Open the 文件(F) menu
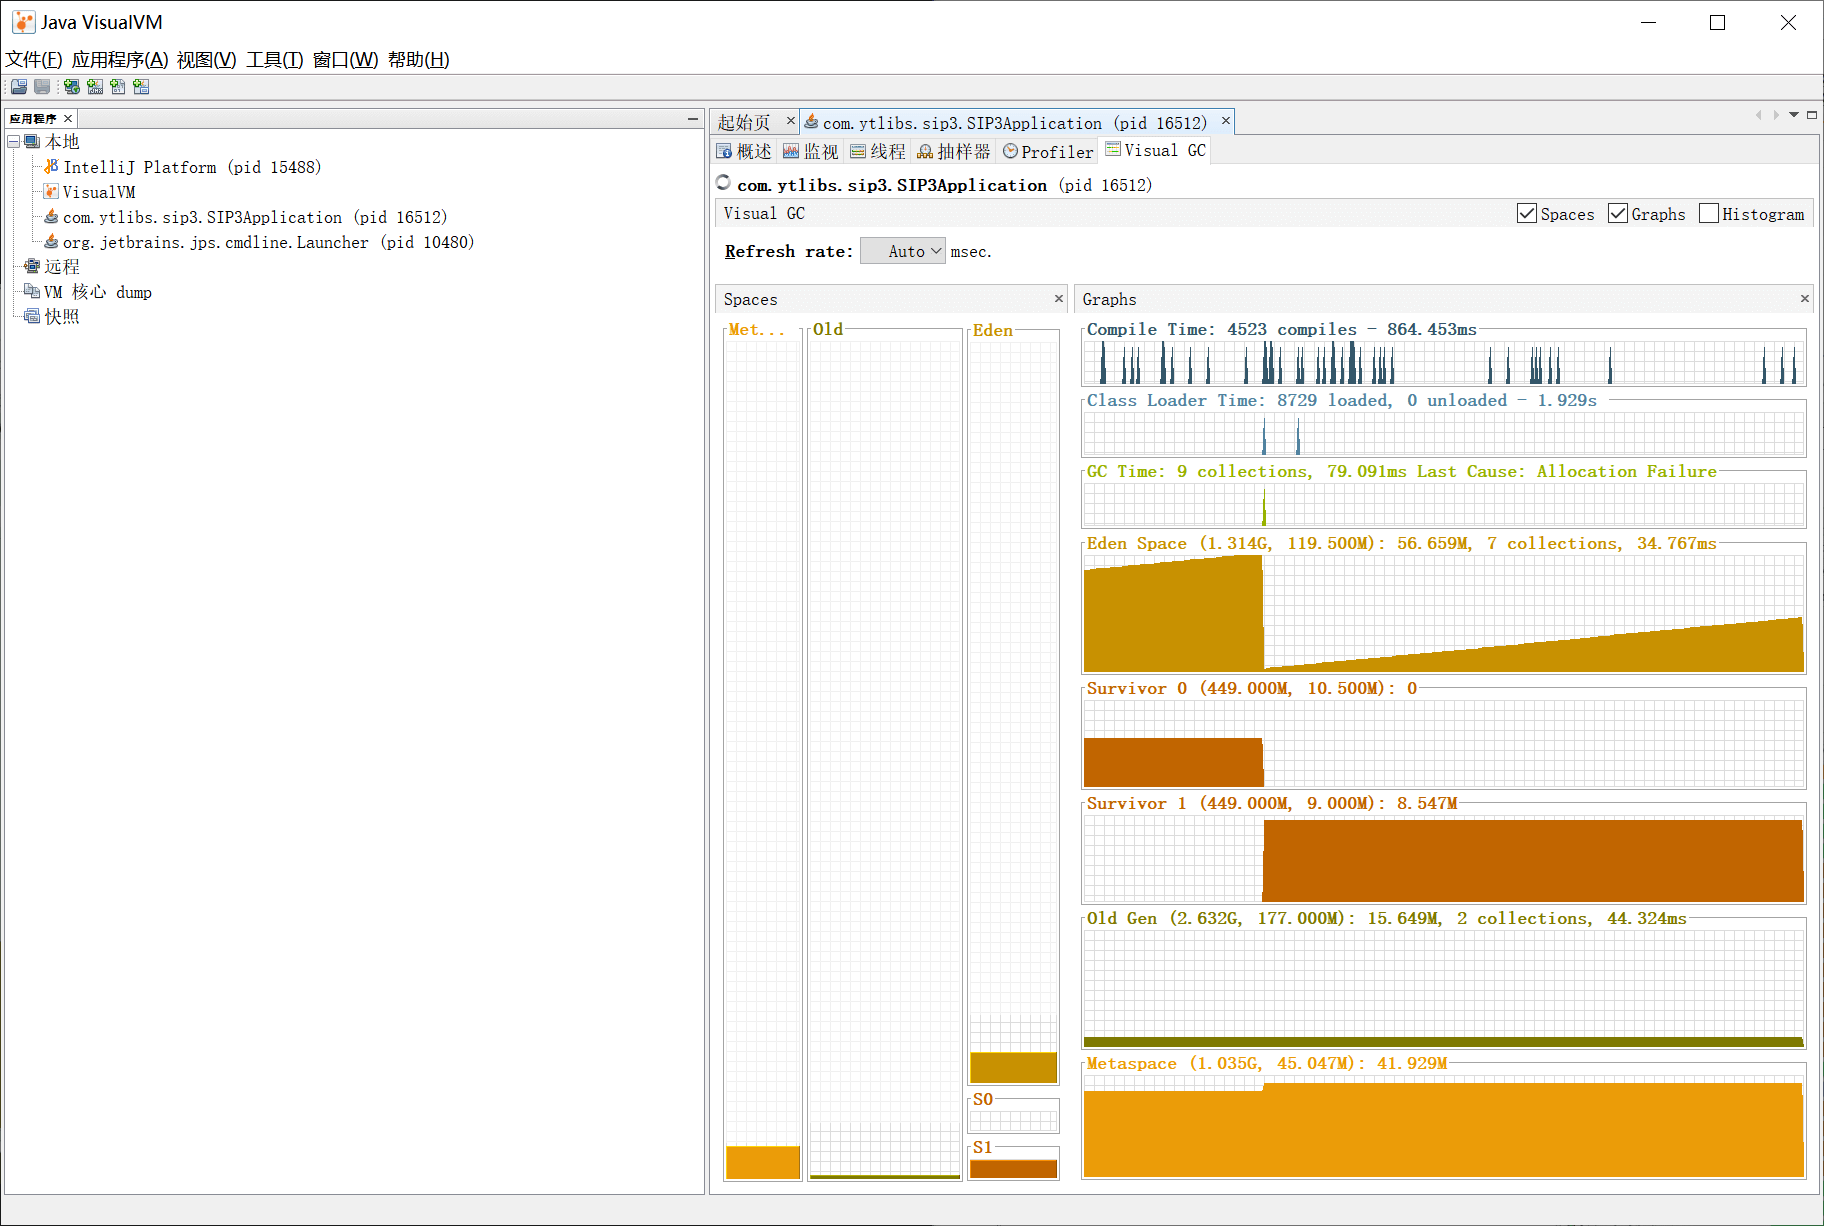Viewport: 1824px width, 1226px height. click(34, 60)
